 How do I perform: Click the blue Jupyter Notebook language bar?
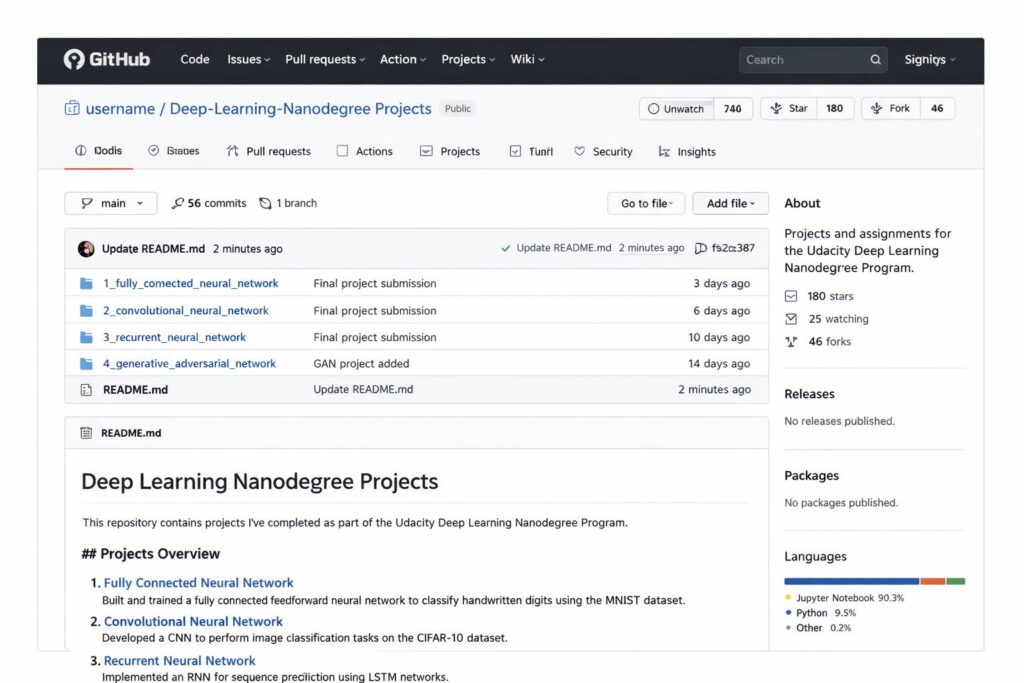point(851,581)
